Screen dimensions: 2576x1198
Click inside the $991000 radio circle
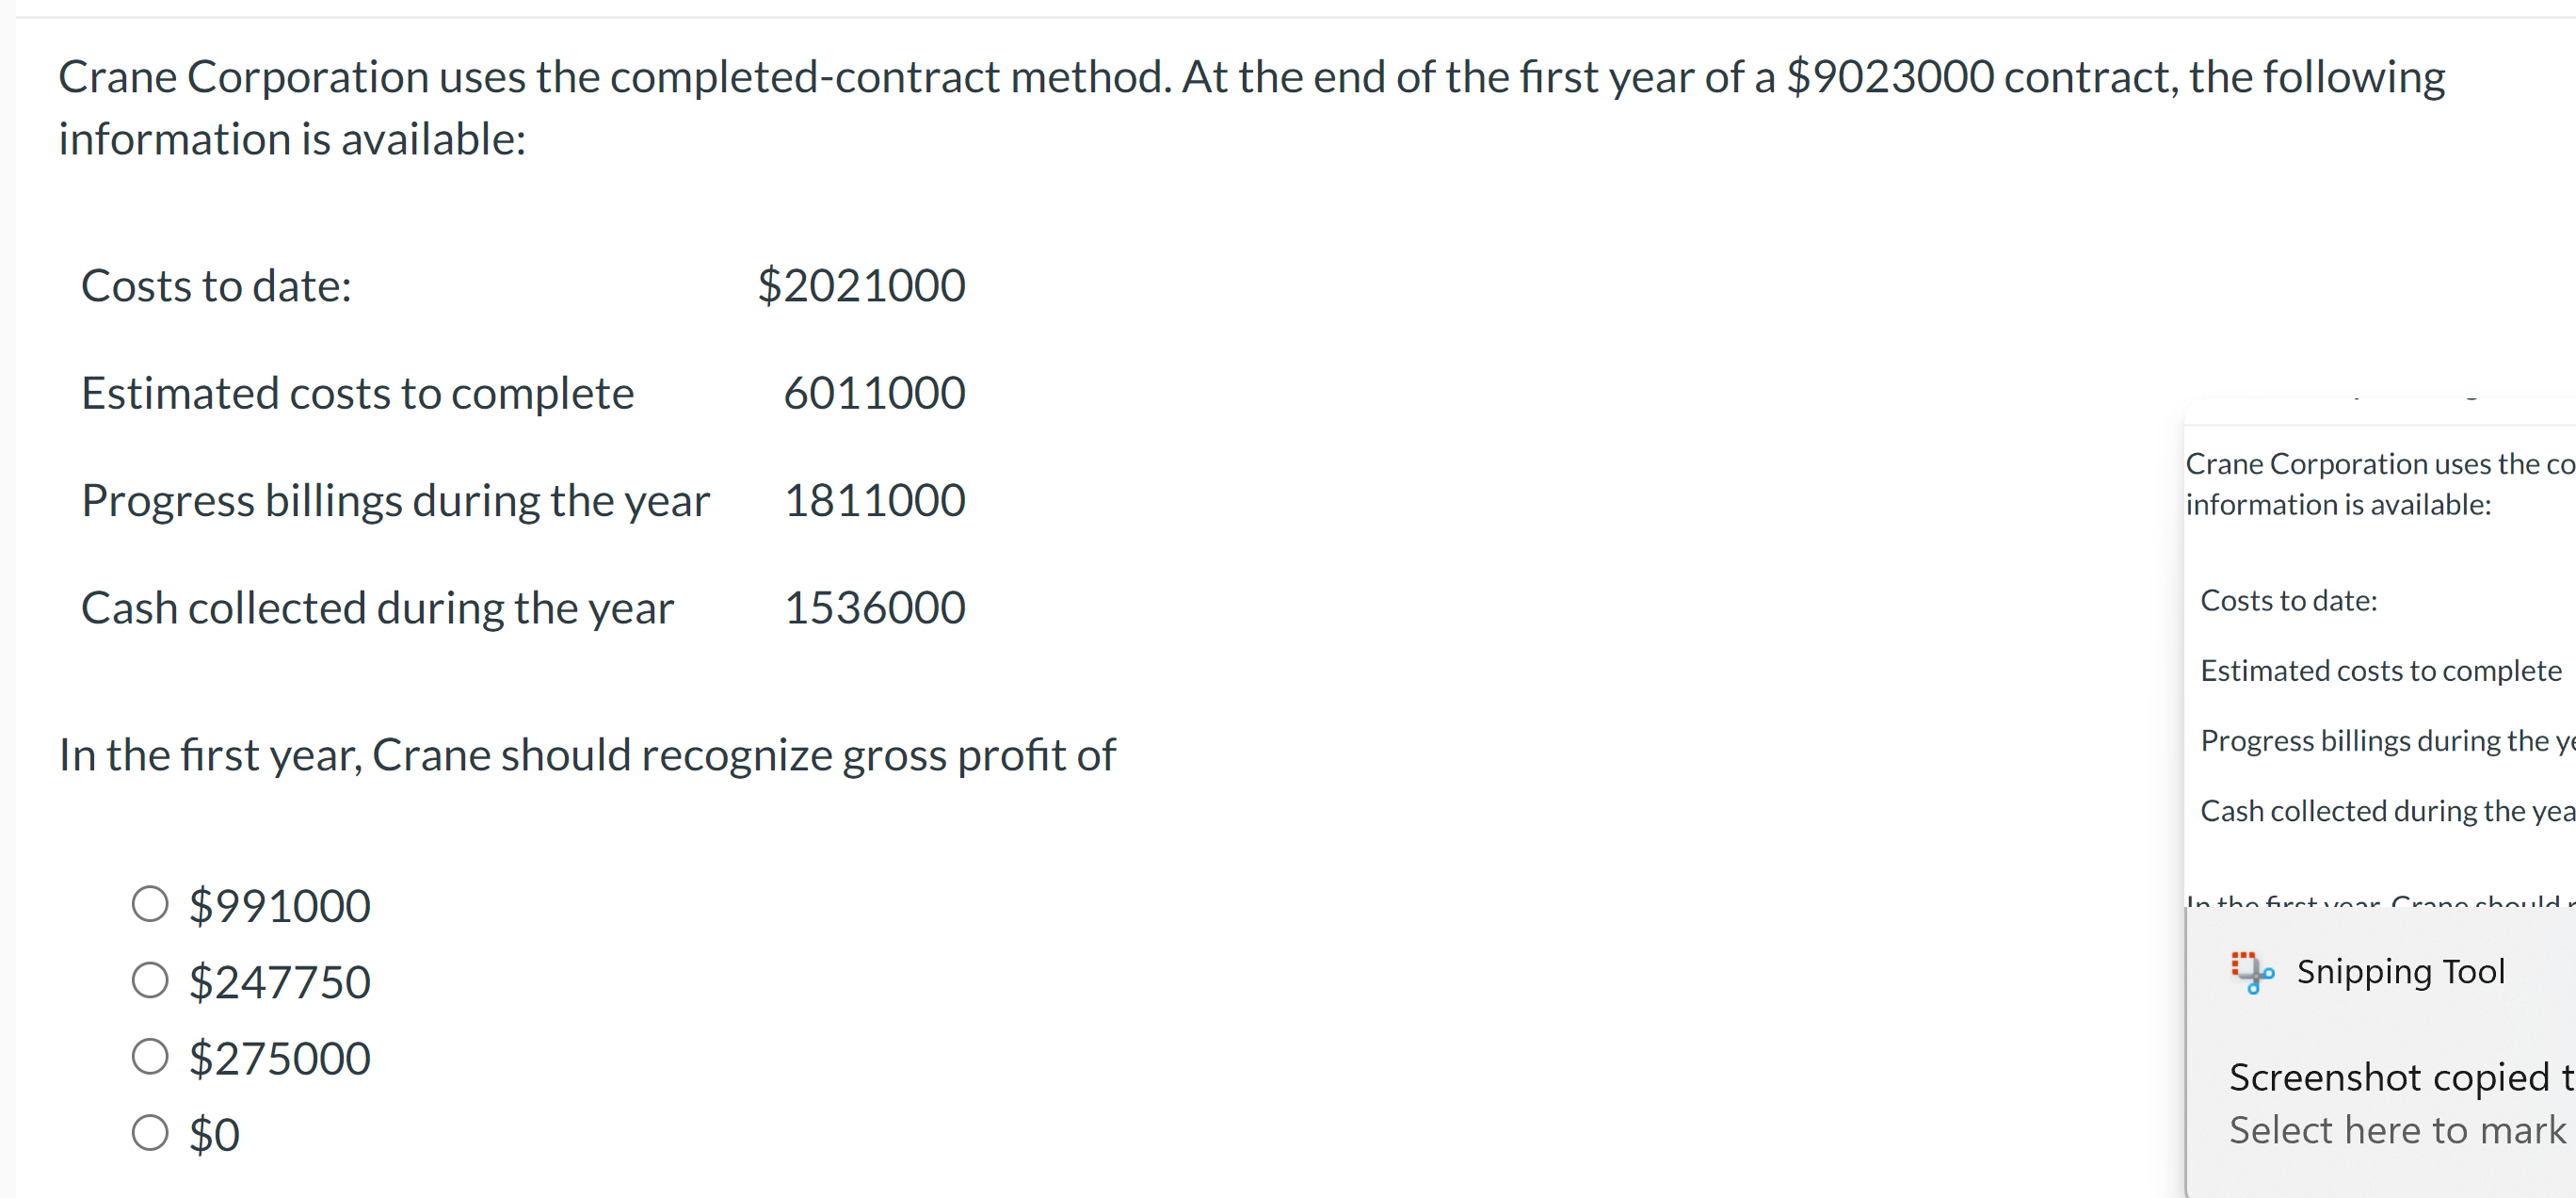[150, 903]
